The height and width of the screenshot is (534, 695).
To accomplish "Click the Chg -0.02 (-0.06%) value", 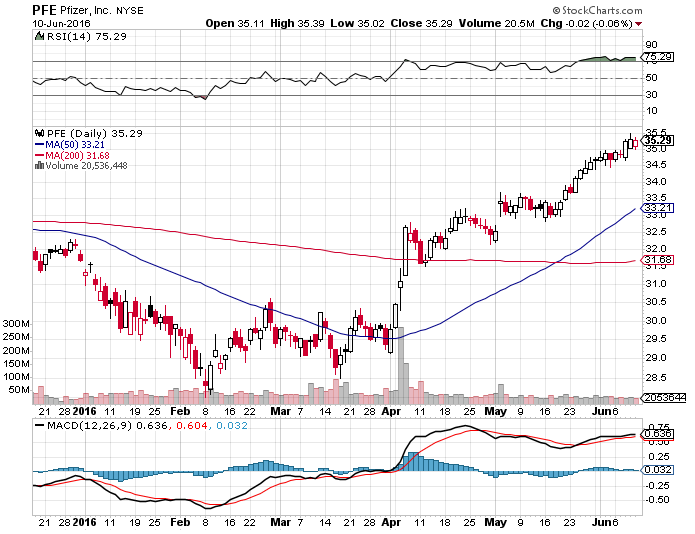I will coord(586,23).
